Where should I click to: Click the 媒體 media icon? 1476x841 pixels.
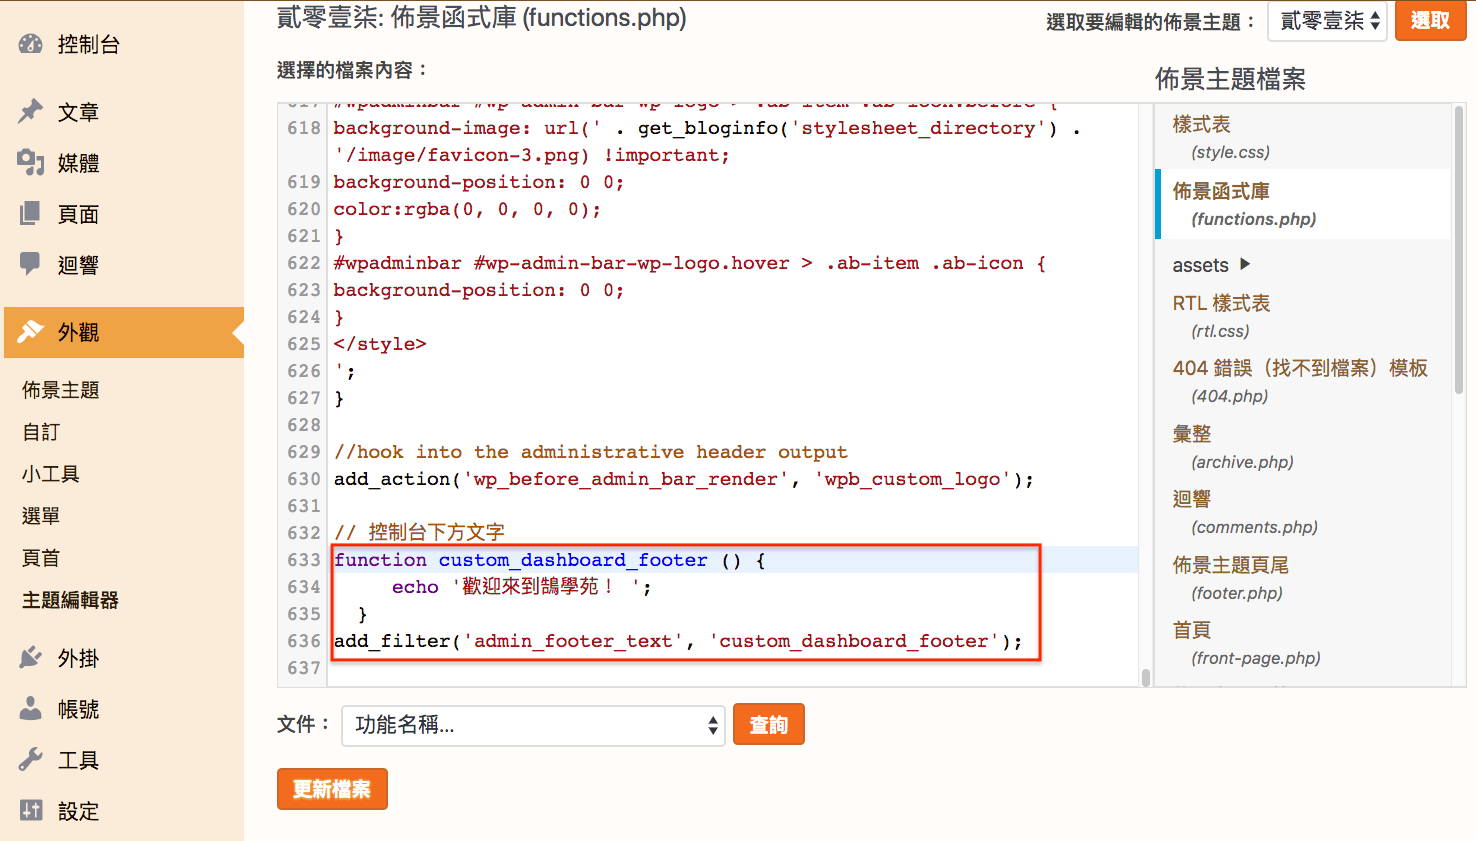click(31, 162)
